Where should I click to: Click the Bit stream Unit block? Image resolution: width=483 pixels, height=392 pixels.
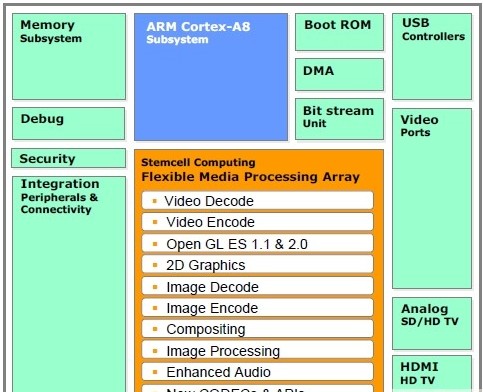pos(339,119)
